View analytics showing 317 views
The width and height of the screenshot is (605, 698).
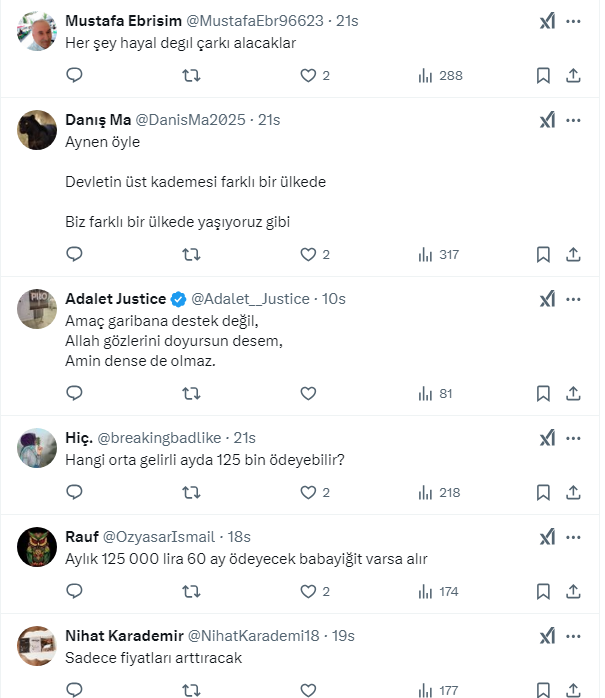coord(439,254)
